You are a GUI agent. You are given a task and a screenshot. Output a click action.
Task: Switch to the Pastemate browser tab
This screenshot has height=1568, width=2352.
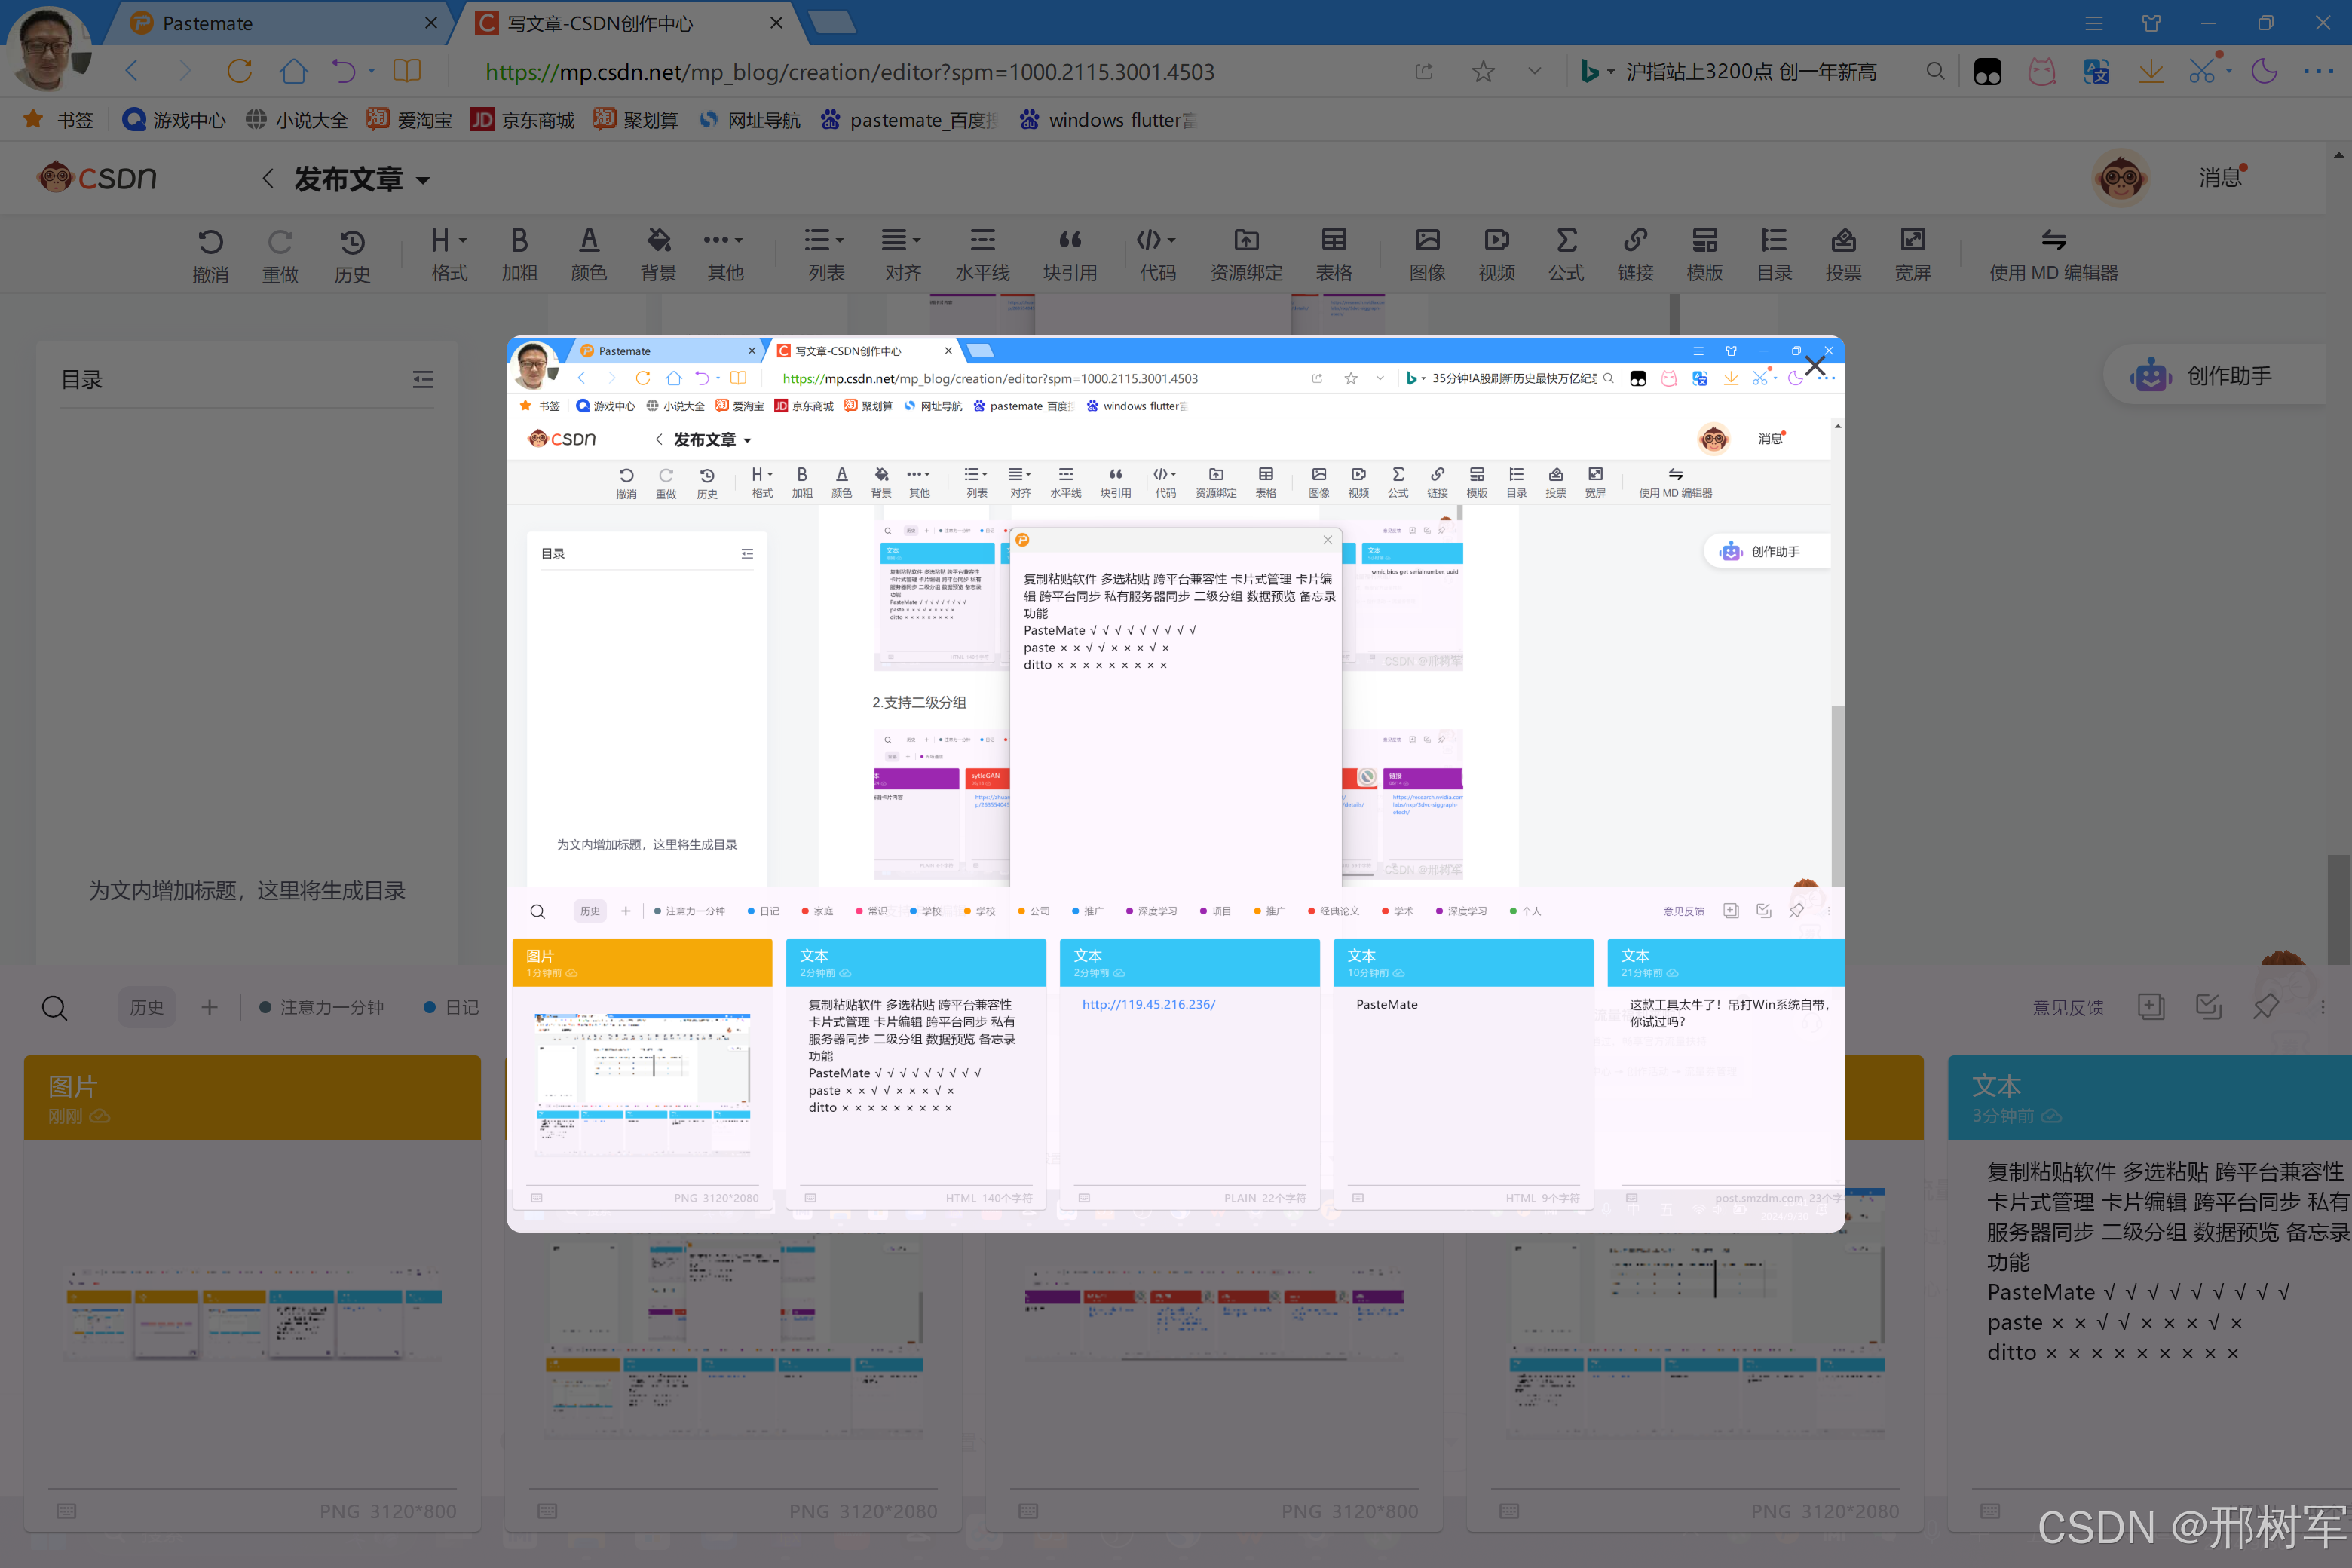208,23
